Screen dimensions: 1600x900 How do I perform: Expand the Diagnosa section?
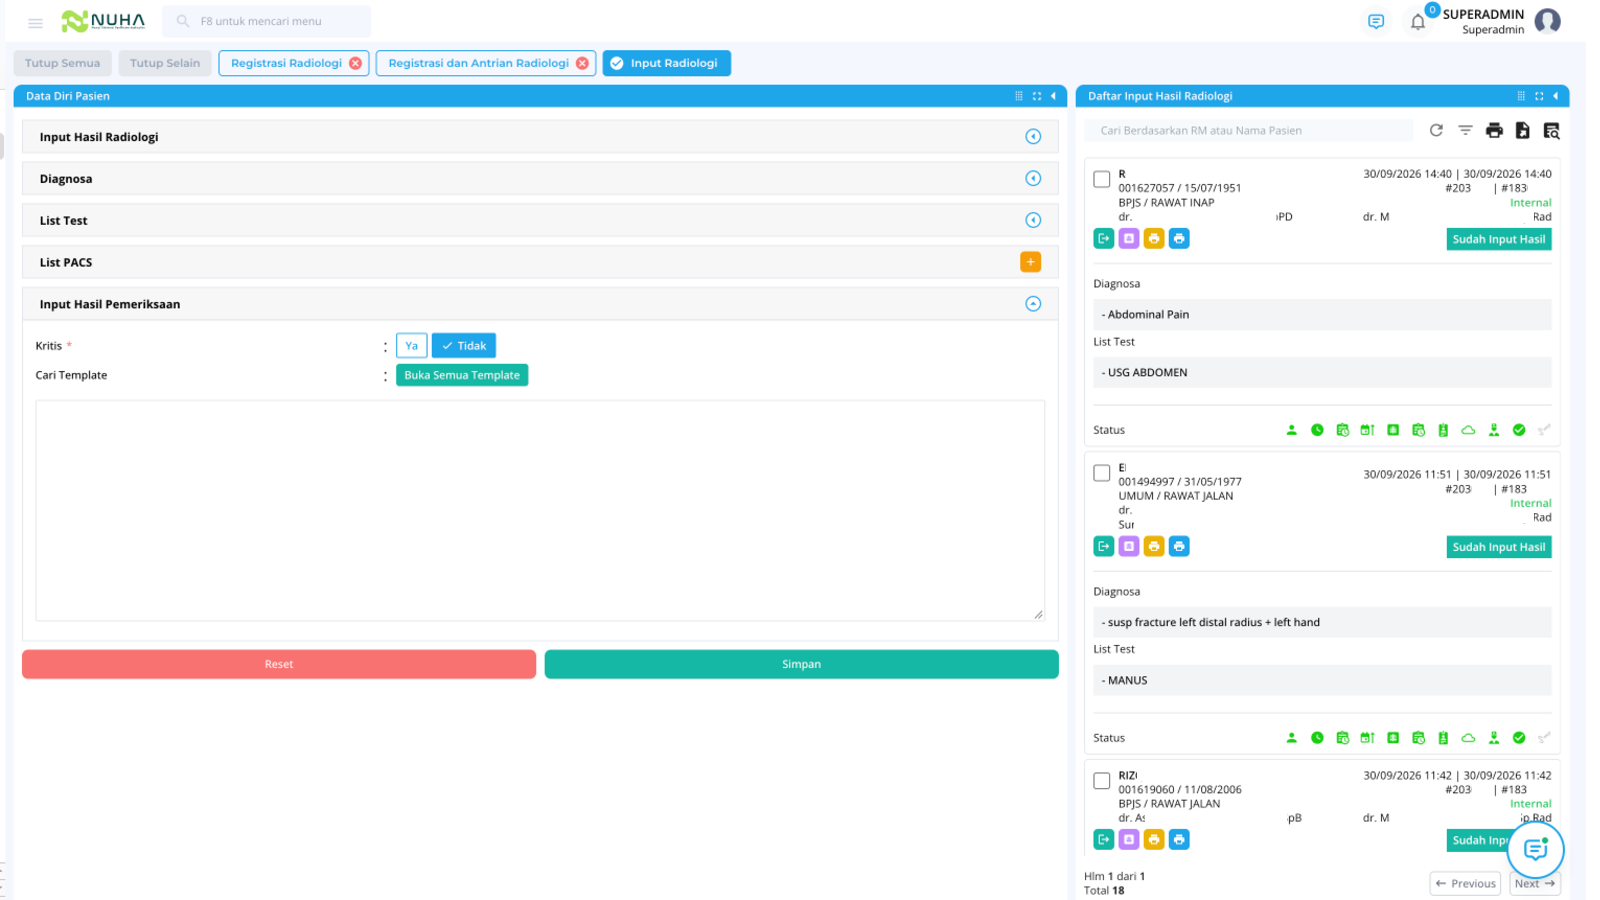tap(1033, 179)
